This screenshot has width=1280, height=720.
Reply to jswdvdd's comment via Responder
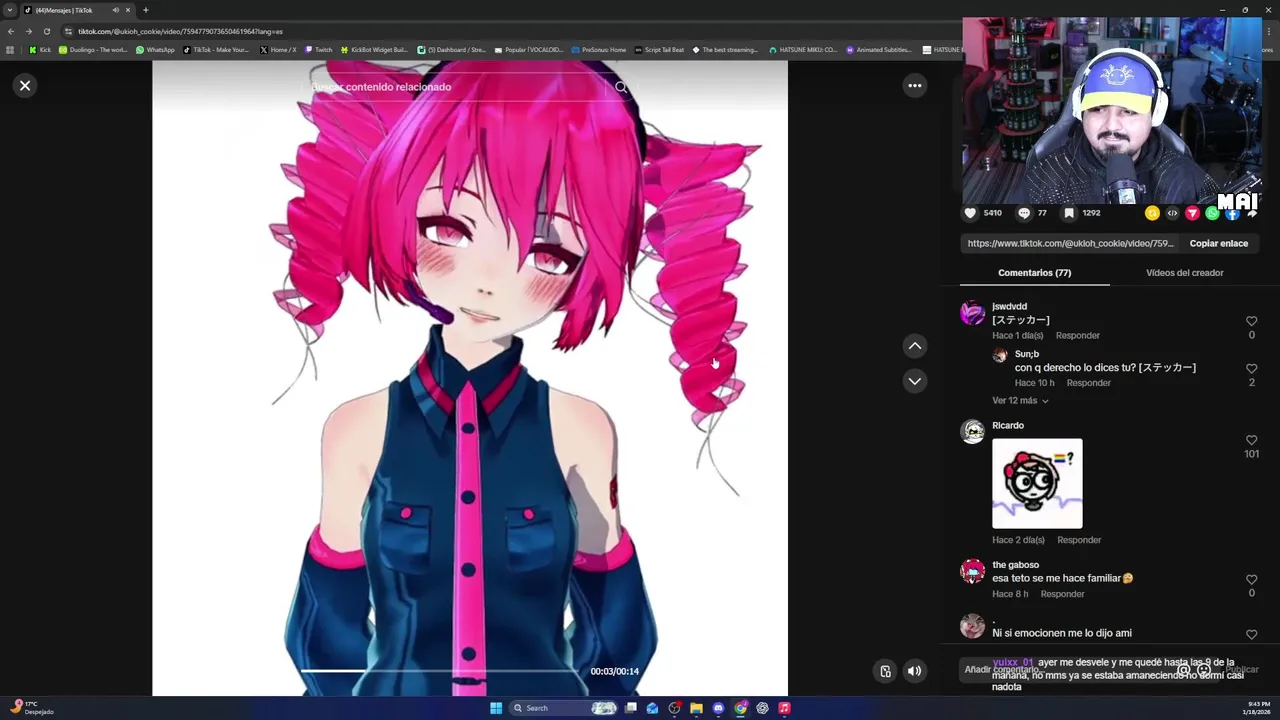[1078, 335]
